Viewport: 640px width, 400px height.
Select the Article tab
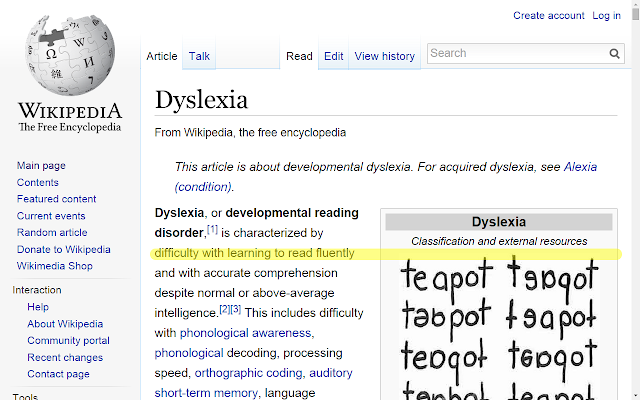162,56
